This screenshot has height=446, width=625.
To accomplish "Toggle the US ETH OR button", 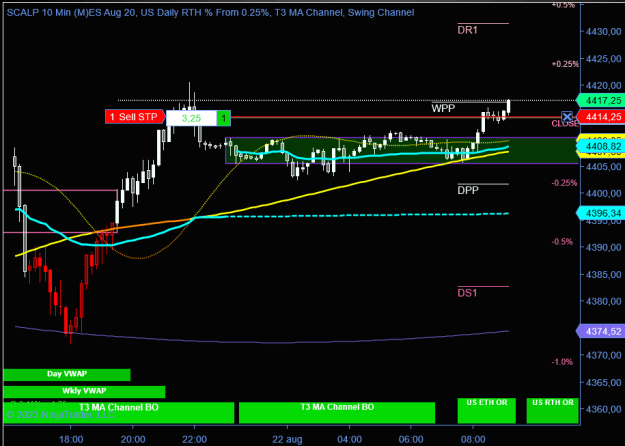I will coord(486,411).
